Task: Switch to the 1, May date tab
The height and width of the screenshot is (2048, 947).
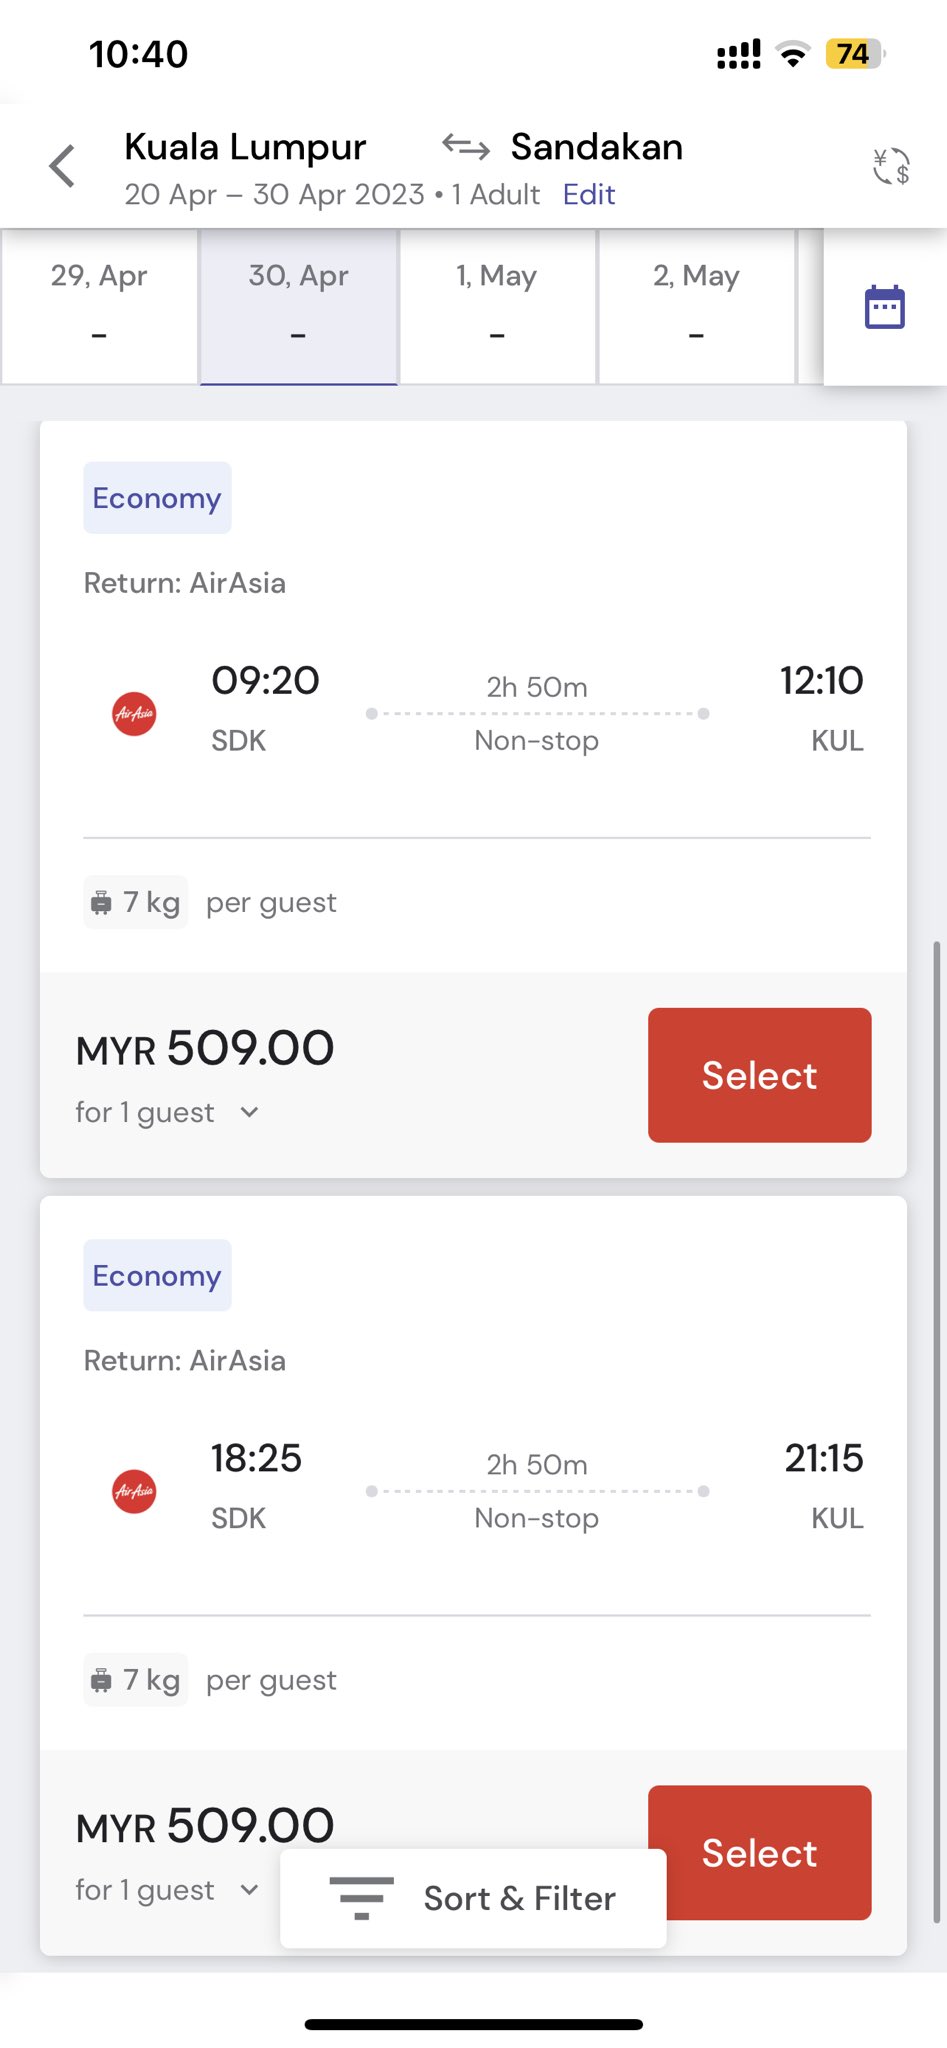Action: tap(497, 305)
